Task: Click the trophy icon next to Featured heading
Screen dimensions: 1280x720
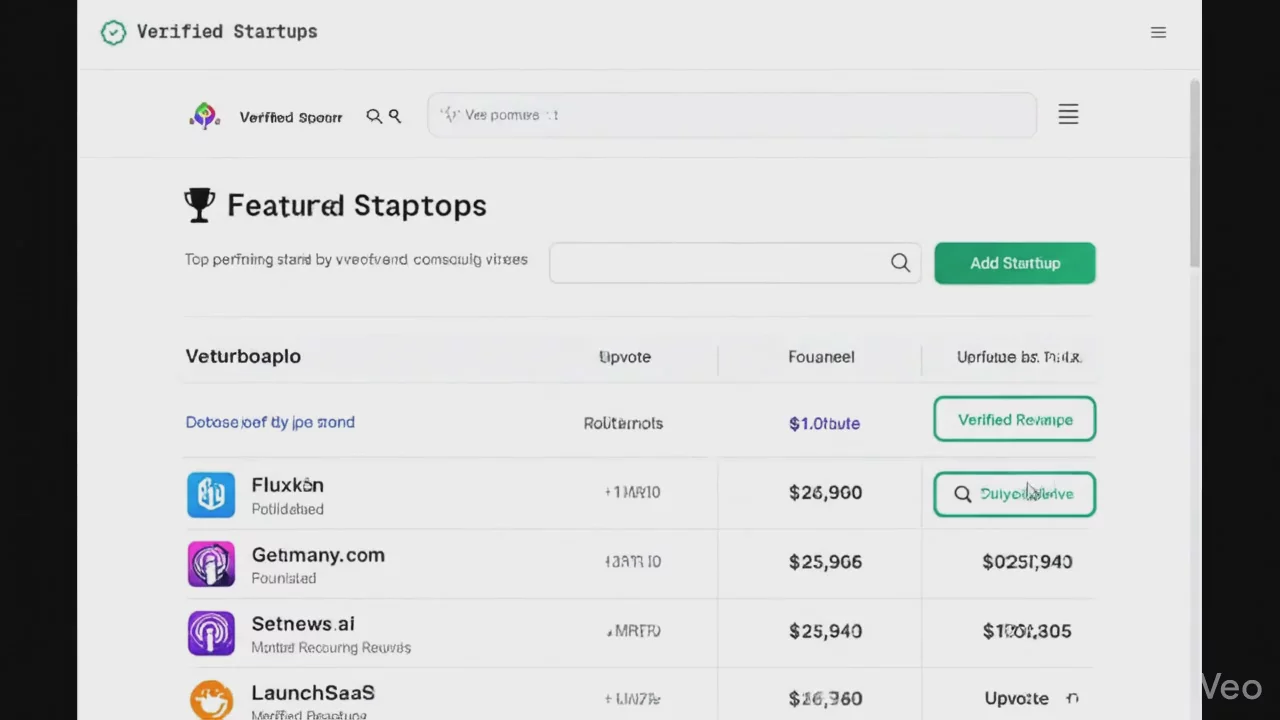Action: pos(200,205)
